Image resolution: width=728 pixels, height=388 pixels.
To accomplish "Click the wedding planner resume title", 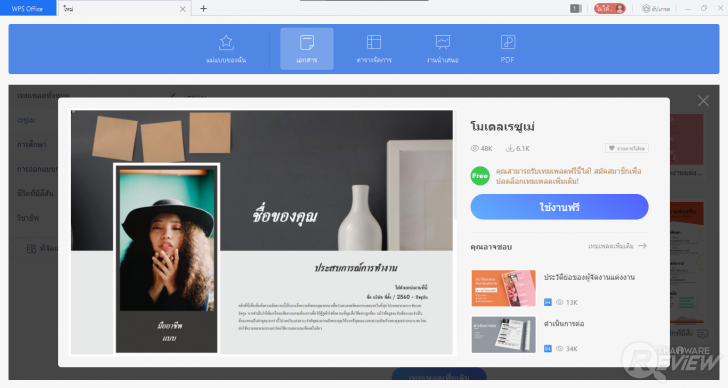I will coord(589,277).
